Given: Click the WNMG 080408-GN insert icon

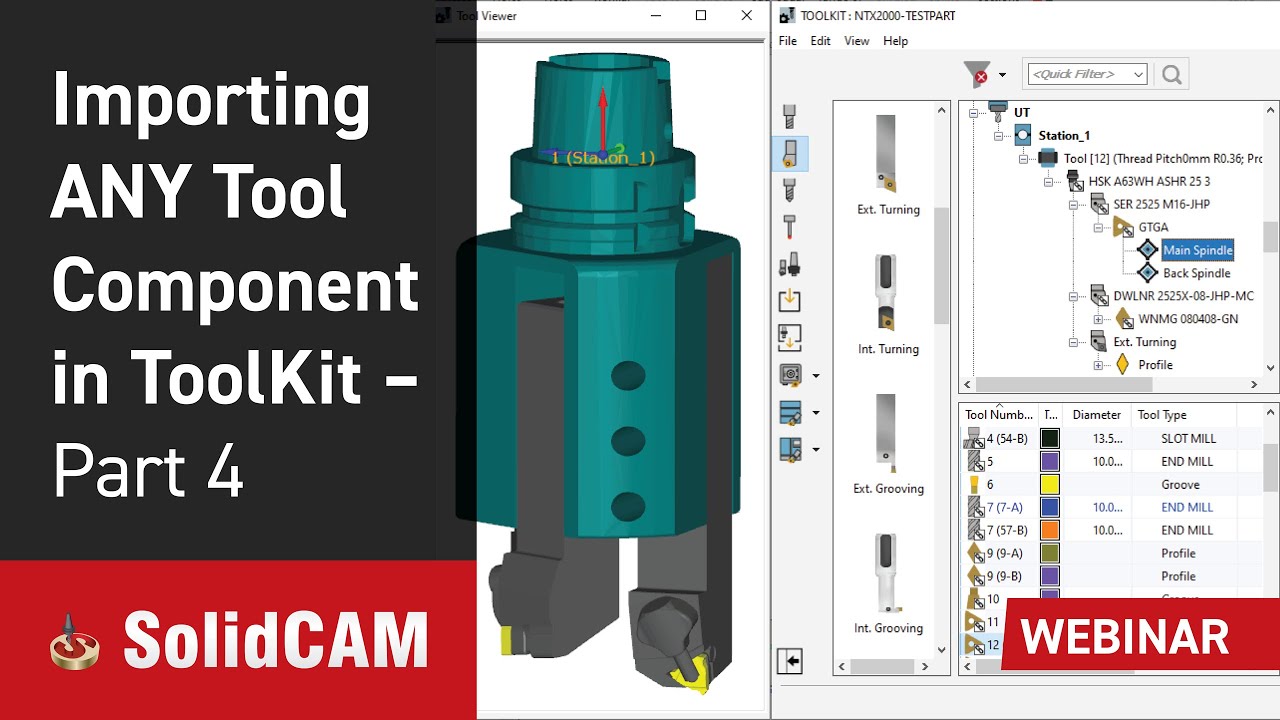Looking at the screenshot, I should pyautogui.click(x=1123, y=319).
